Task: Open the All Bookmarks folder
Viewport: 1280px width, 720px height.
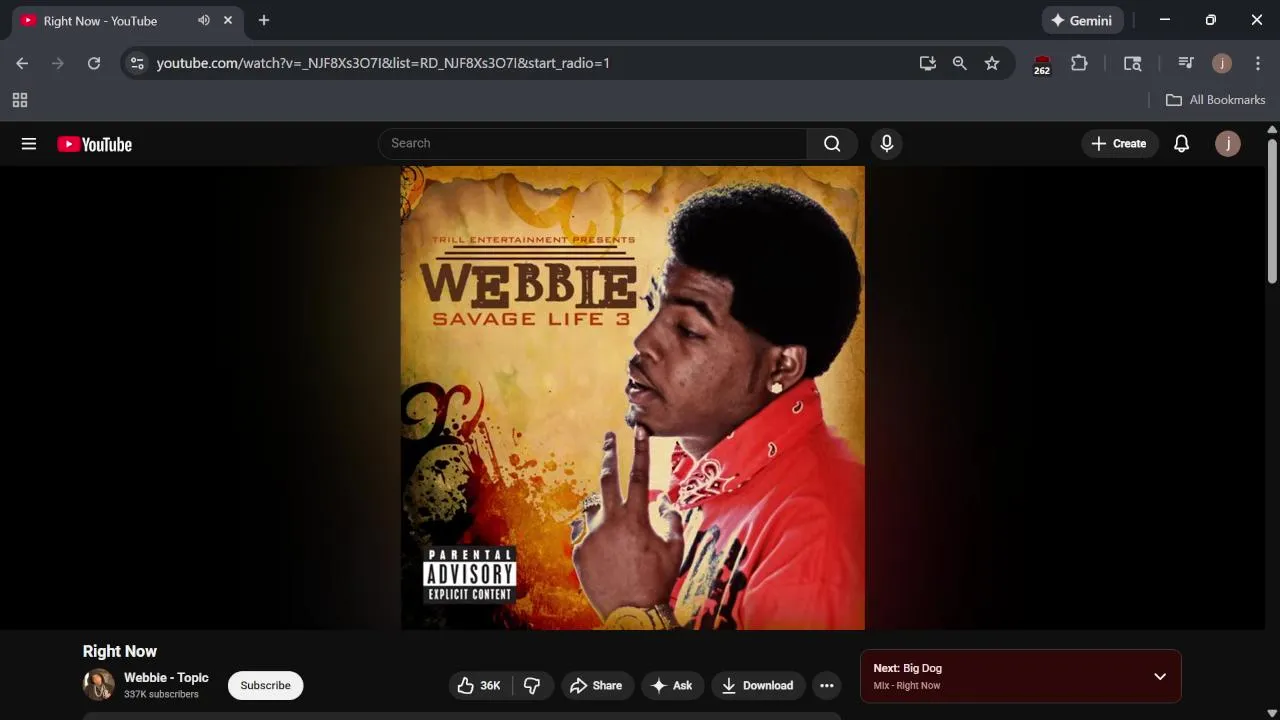Action: tap(1216, 100)
